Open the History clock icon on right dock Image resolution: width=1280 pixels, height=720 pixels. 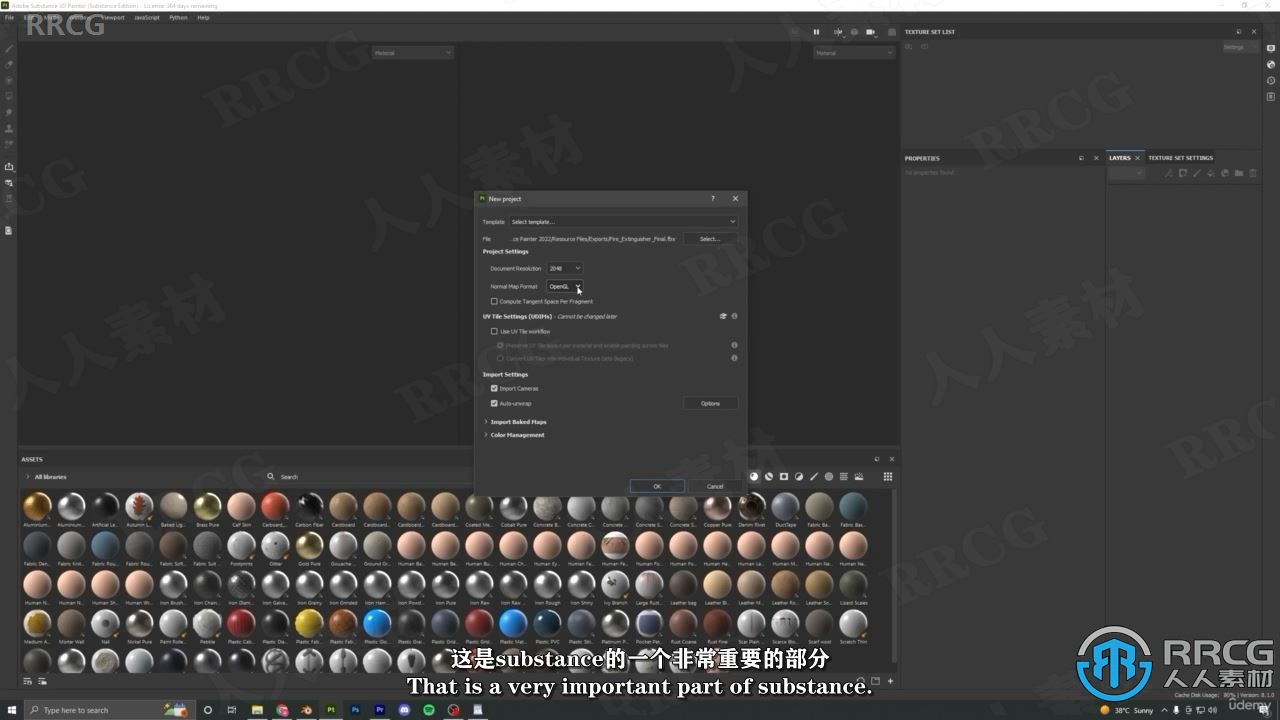tap(1271, 81)
